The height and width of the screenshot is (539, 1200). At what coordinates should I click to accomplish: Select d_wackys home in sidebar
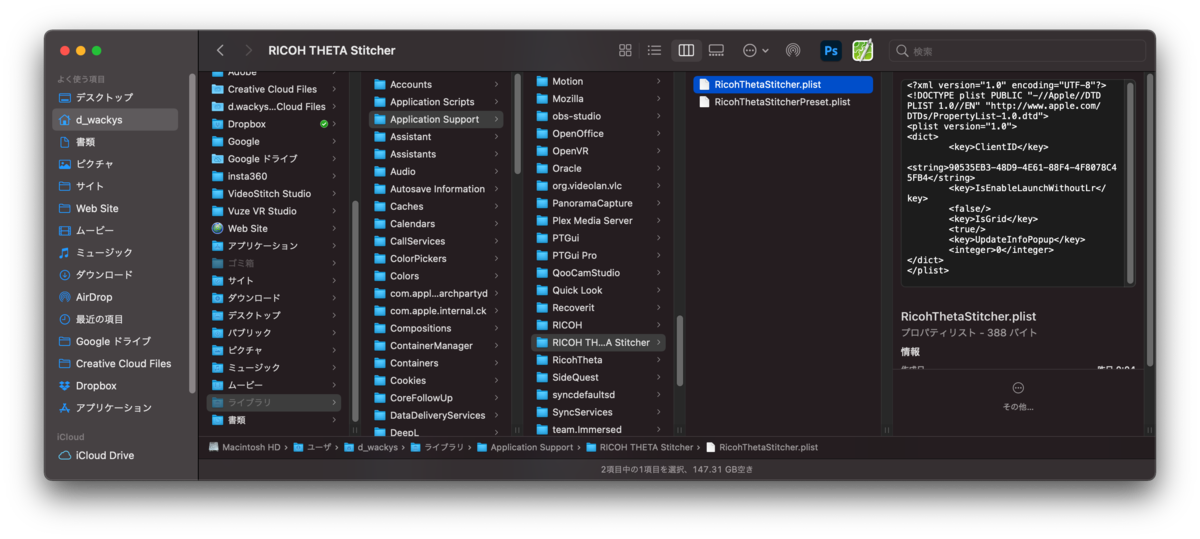[x=116, y=120]
